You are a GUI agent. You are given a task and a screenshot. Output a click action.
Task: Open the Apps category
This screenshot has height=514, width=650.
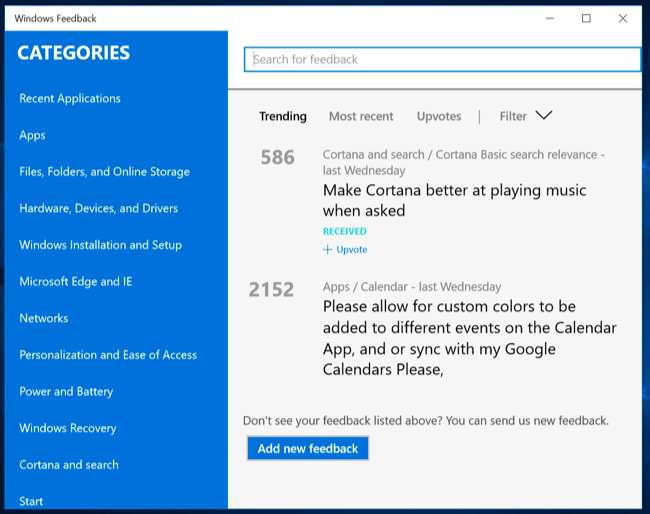33,135
